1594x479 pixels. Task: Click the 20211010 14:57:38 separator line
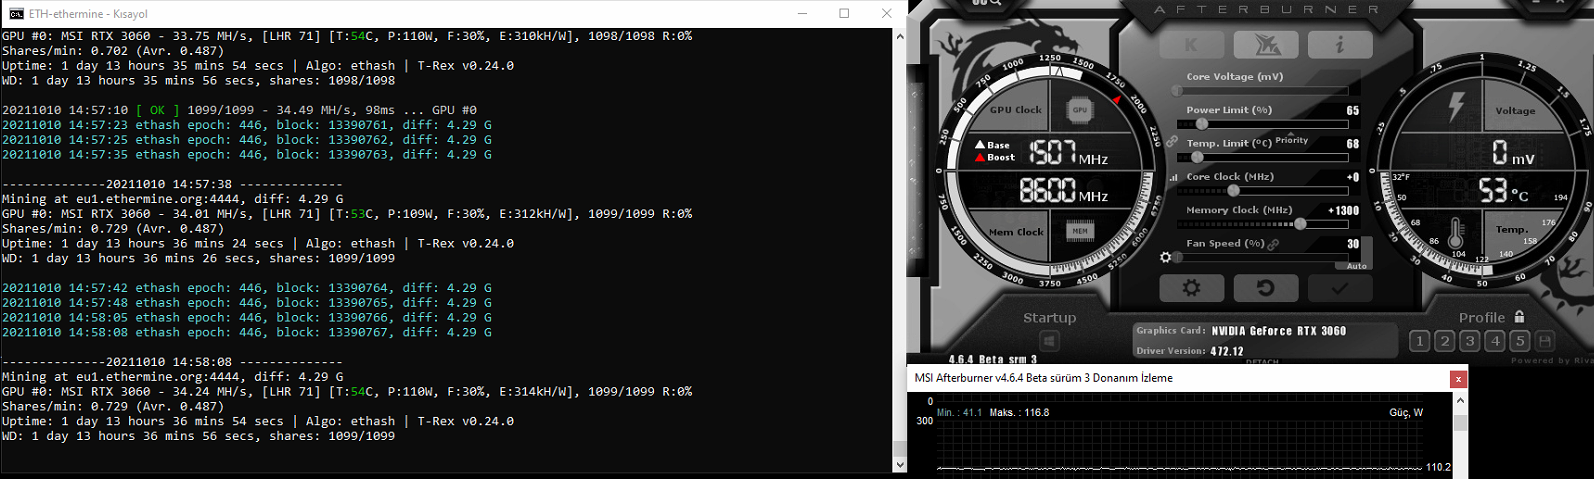[x=172, y=184]
